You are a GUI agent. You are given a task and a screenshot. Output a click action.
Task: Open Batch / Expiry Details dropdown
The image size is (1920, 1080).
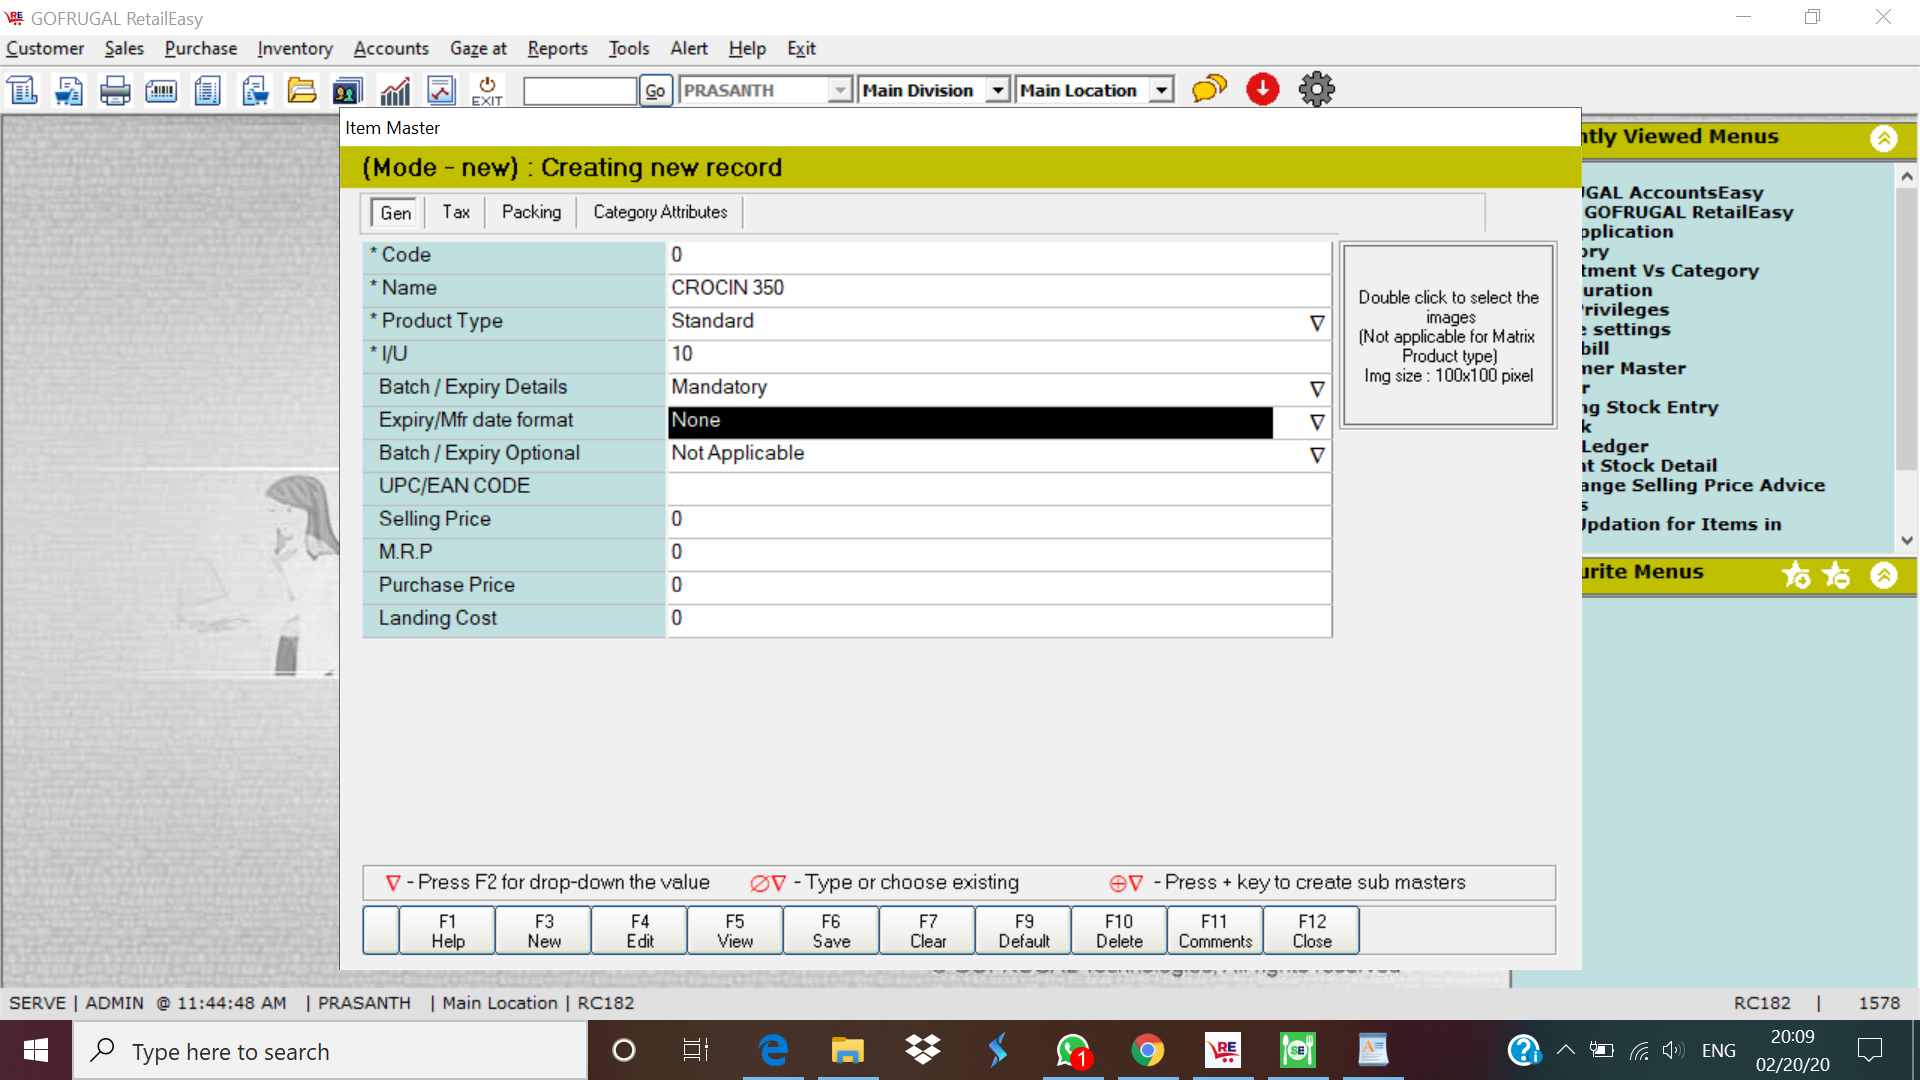(x=1317, y=389)
